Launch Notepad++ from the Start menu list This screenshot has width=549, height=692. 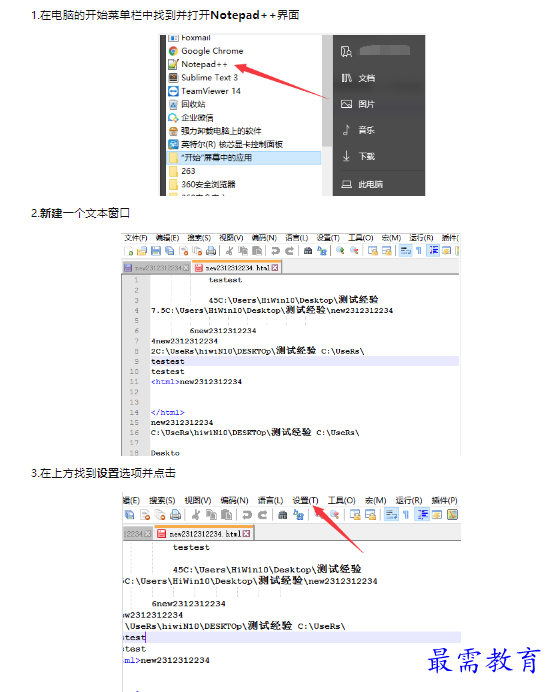[x=198, y=64]
